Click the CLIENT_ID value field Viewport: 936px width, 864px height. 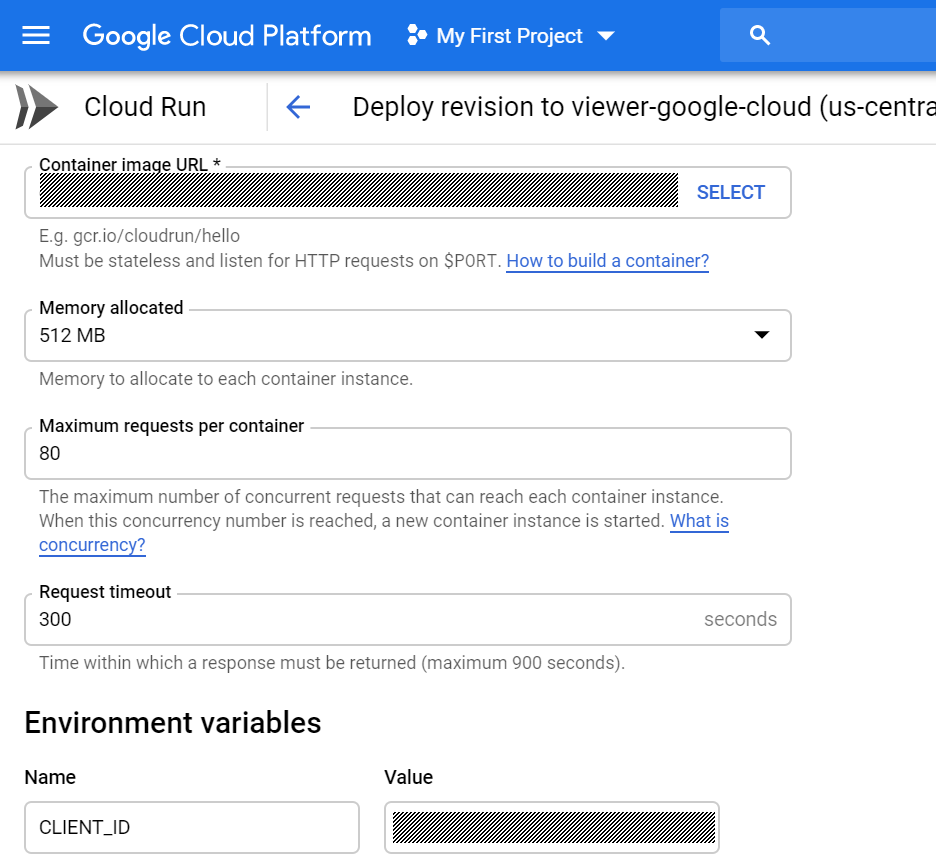pyautogui.click(x=552, y=828)
